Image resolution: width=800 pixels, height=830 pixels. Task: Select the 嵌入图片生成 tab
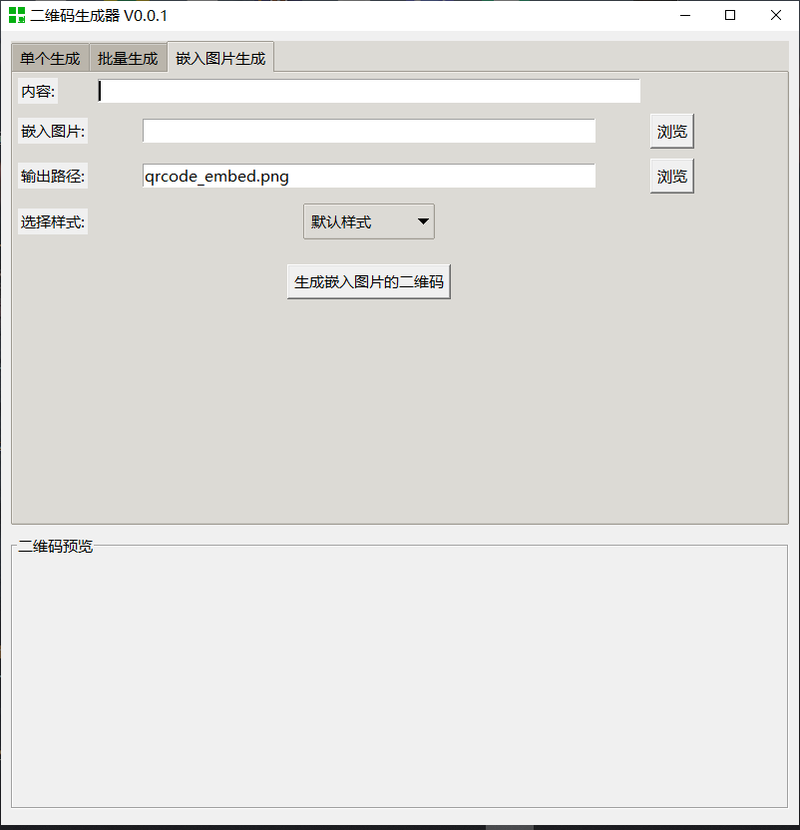(220, 57)
